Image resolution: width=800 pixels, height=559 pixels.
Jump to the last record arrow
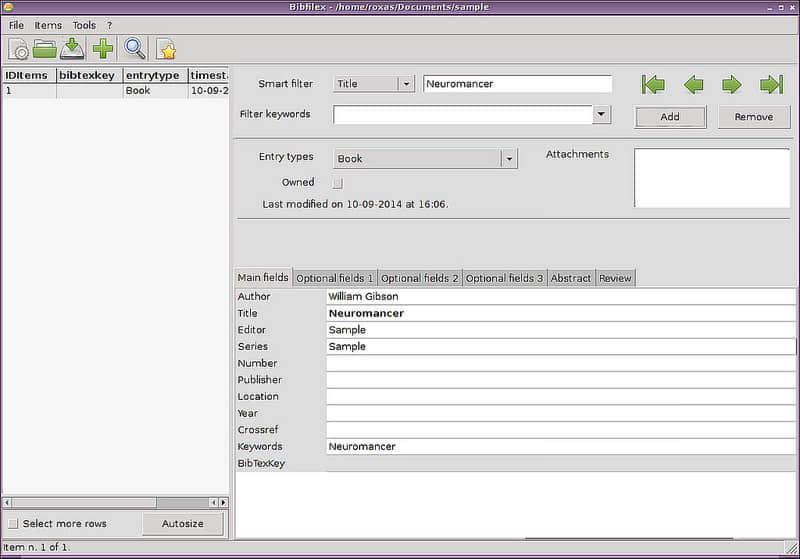tap(770, 84)
